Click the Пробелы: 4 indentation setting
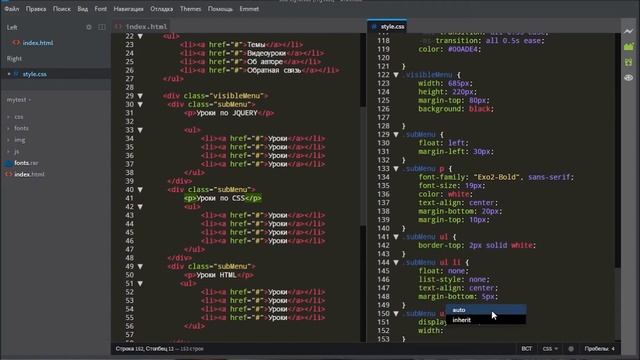The width and height of the screenshot is (640, 360). [599, 349]
